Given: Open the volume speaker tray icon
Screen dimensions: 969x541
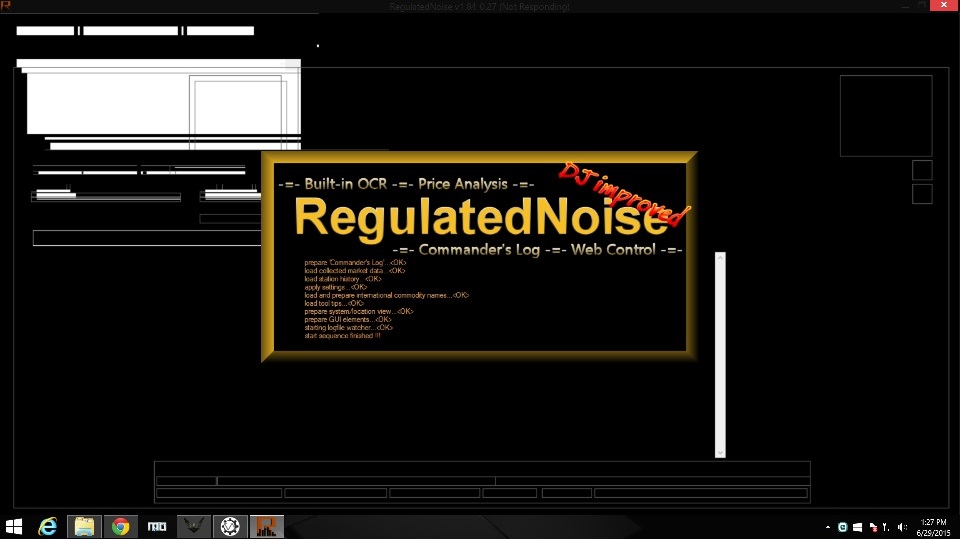Looking at the screenshot, I should point(902,527).
